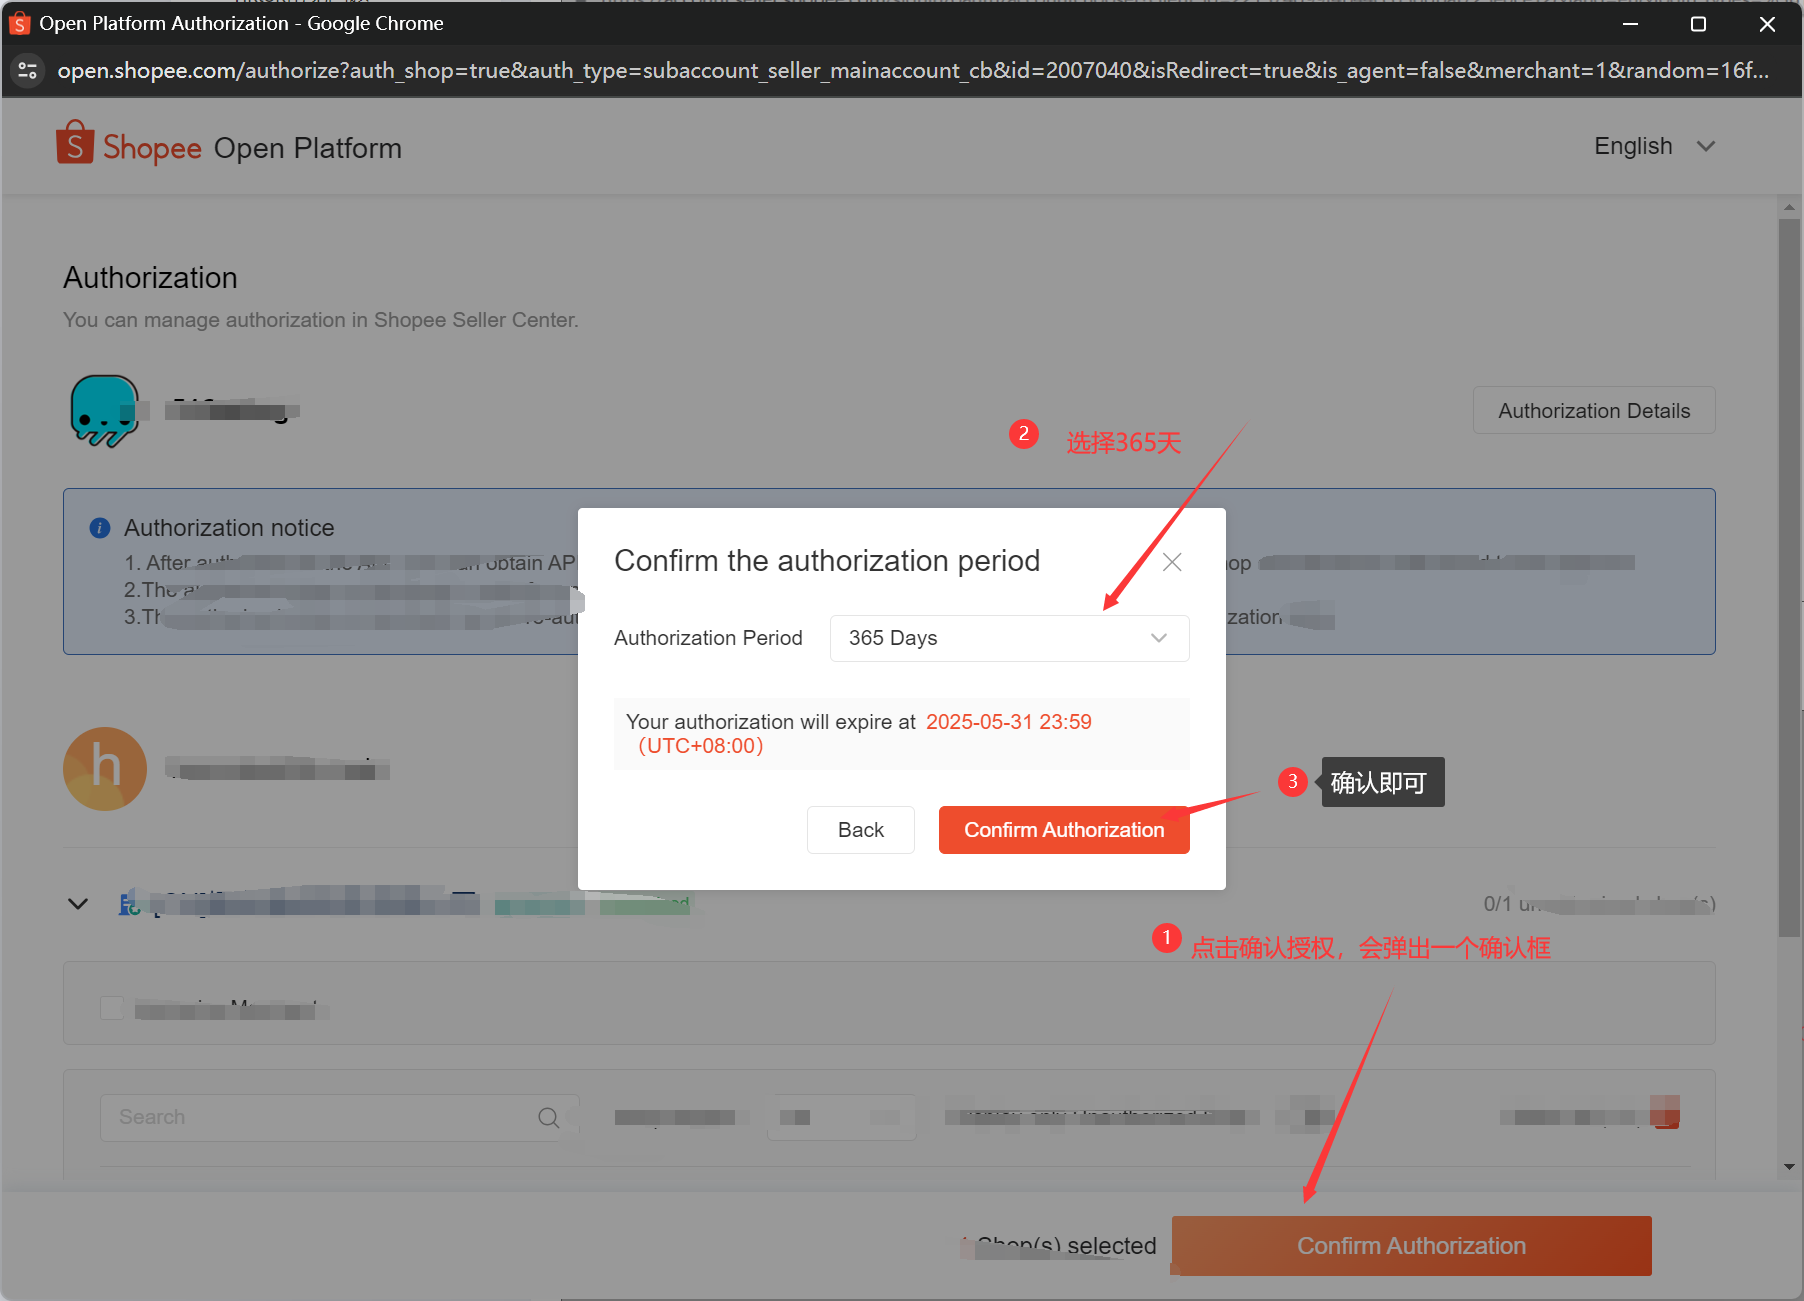Minimize the Chrome window
Viewport: 1804px width, 1301px height.
coord(1630,24)
